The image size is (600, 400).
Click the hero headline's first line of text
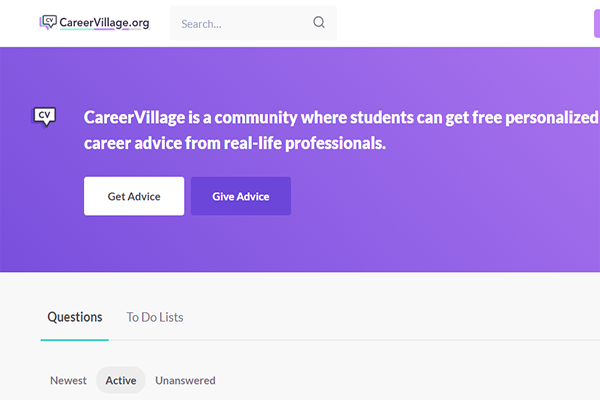point(340,117)
